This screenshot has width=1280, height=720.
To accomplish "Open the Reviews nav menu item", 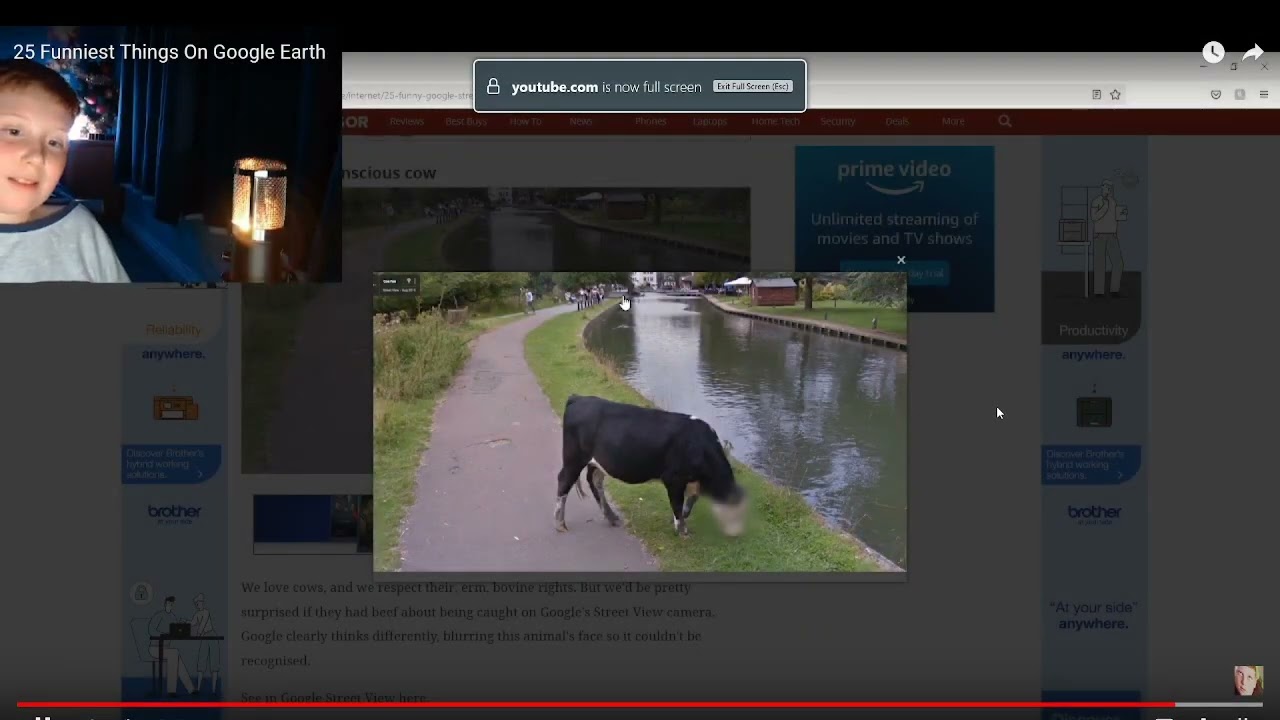I will 407,121.
